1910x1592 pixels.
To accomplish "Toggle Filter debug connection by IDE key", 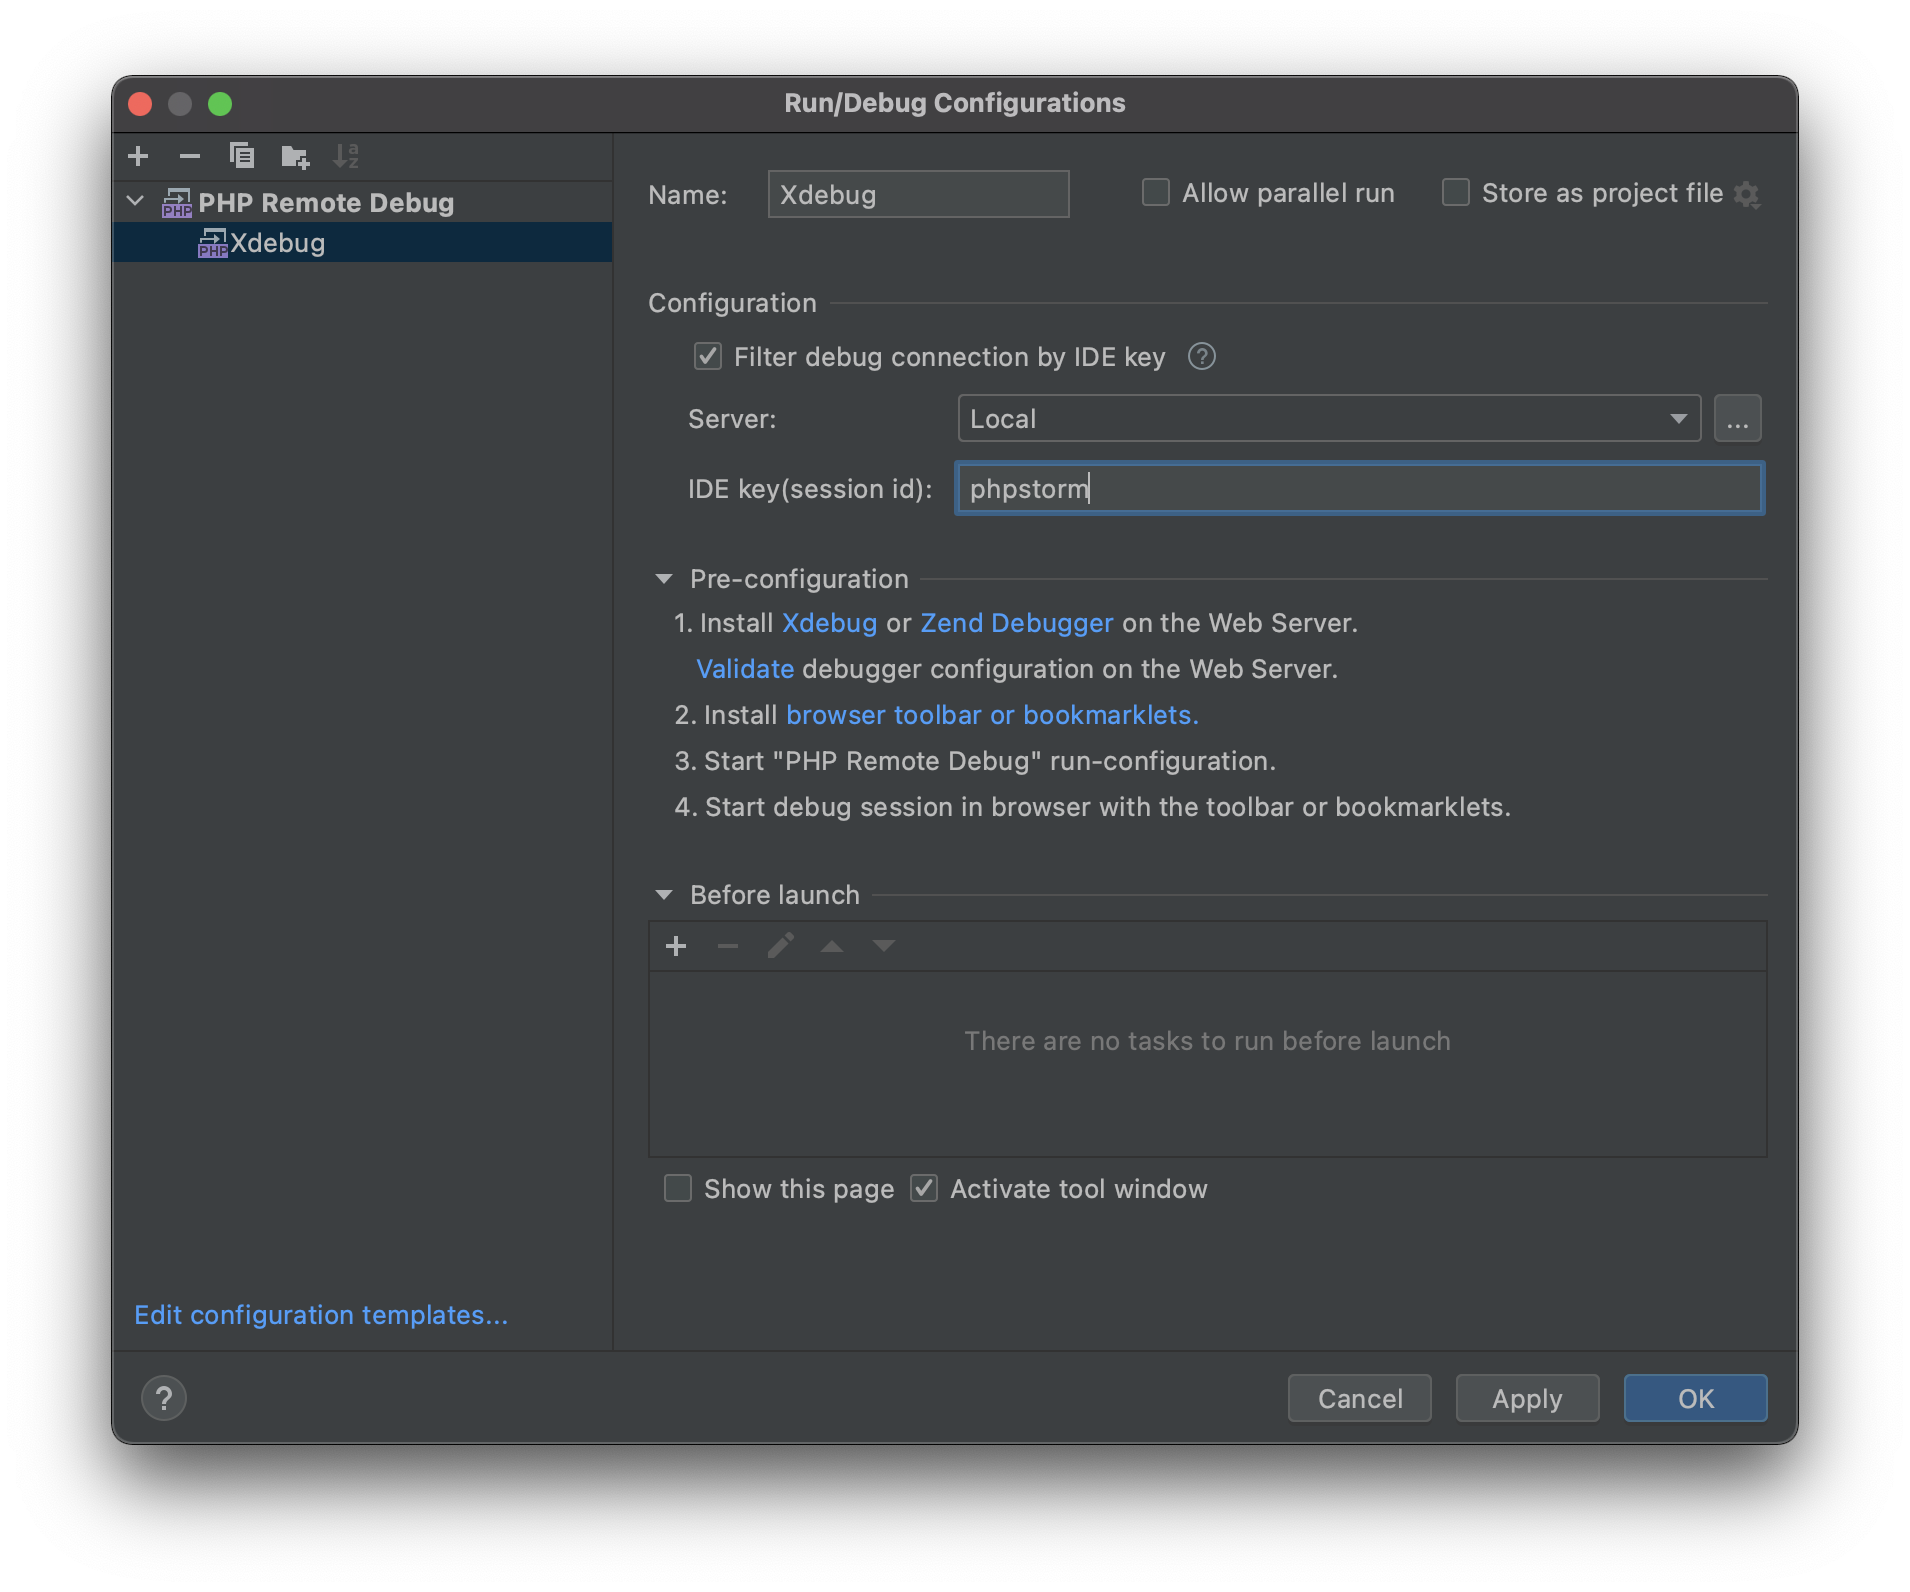I will [x=708, y=357].
